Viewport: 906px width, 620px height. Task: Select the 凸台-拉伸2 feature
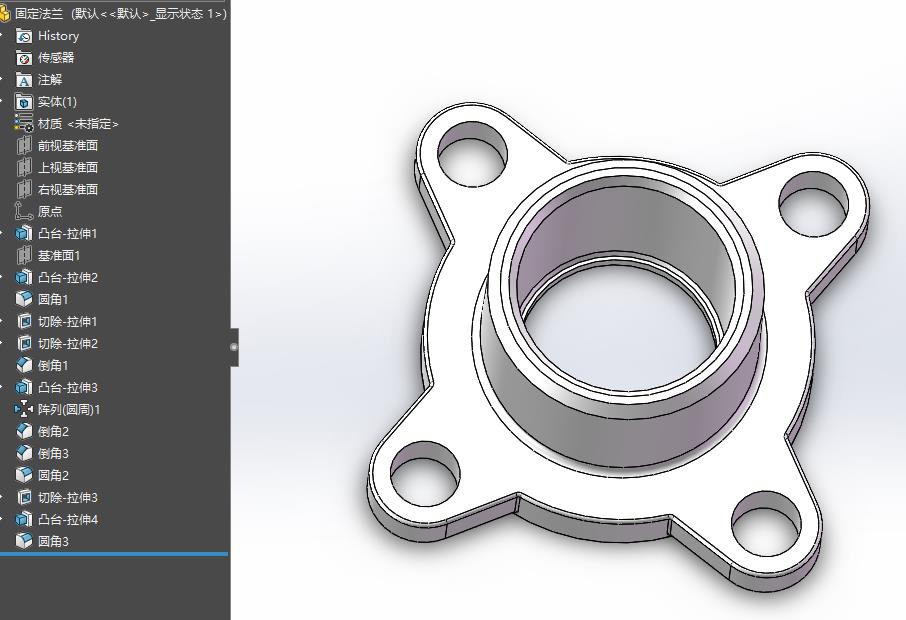point(57,277)
